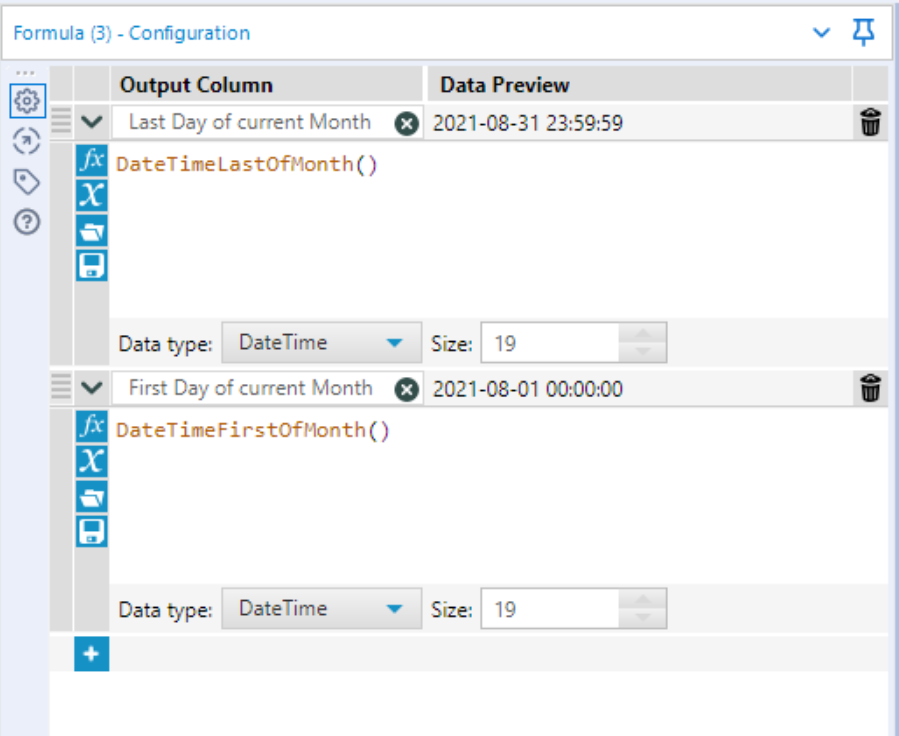This screenshot has width=899, height=736.
Task: Open the configuration window dropdown arrow
Action: 822,33
